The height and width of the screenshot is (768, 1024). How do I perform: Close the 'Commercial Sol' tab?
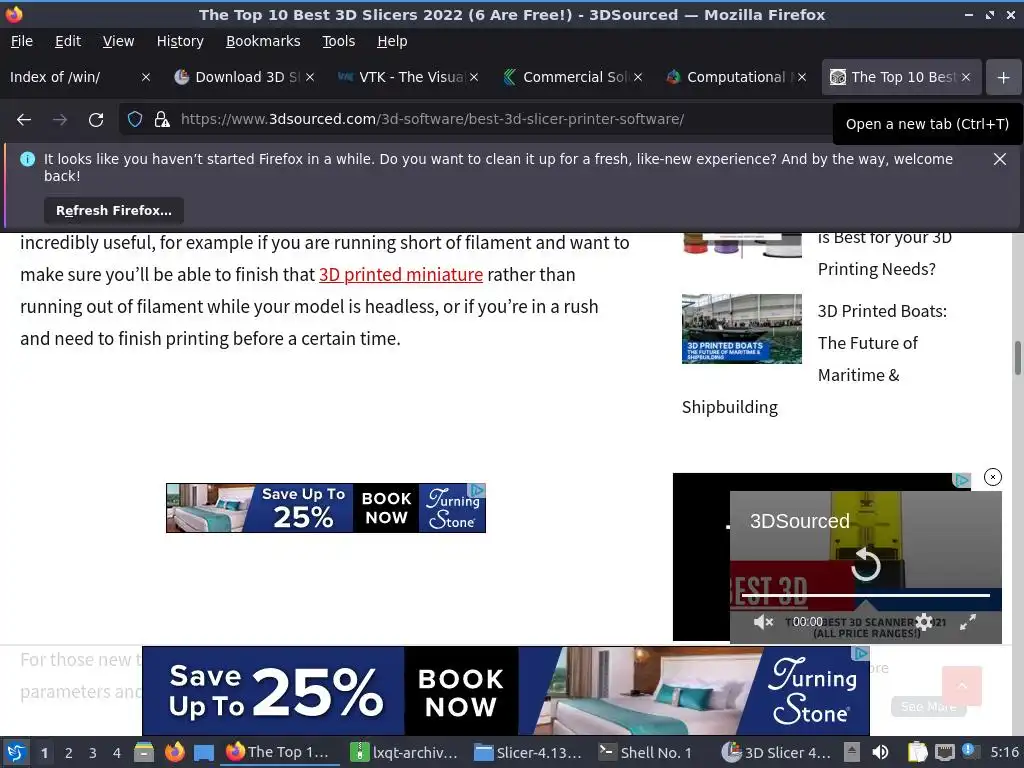point(638,77)
